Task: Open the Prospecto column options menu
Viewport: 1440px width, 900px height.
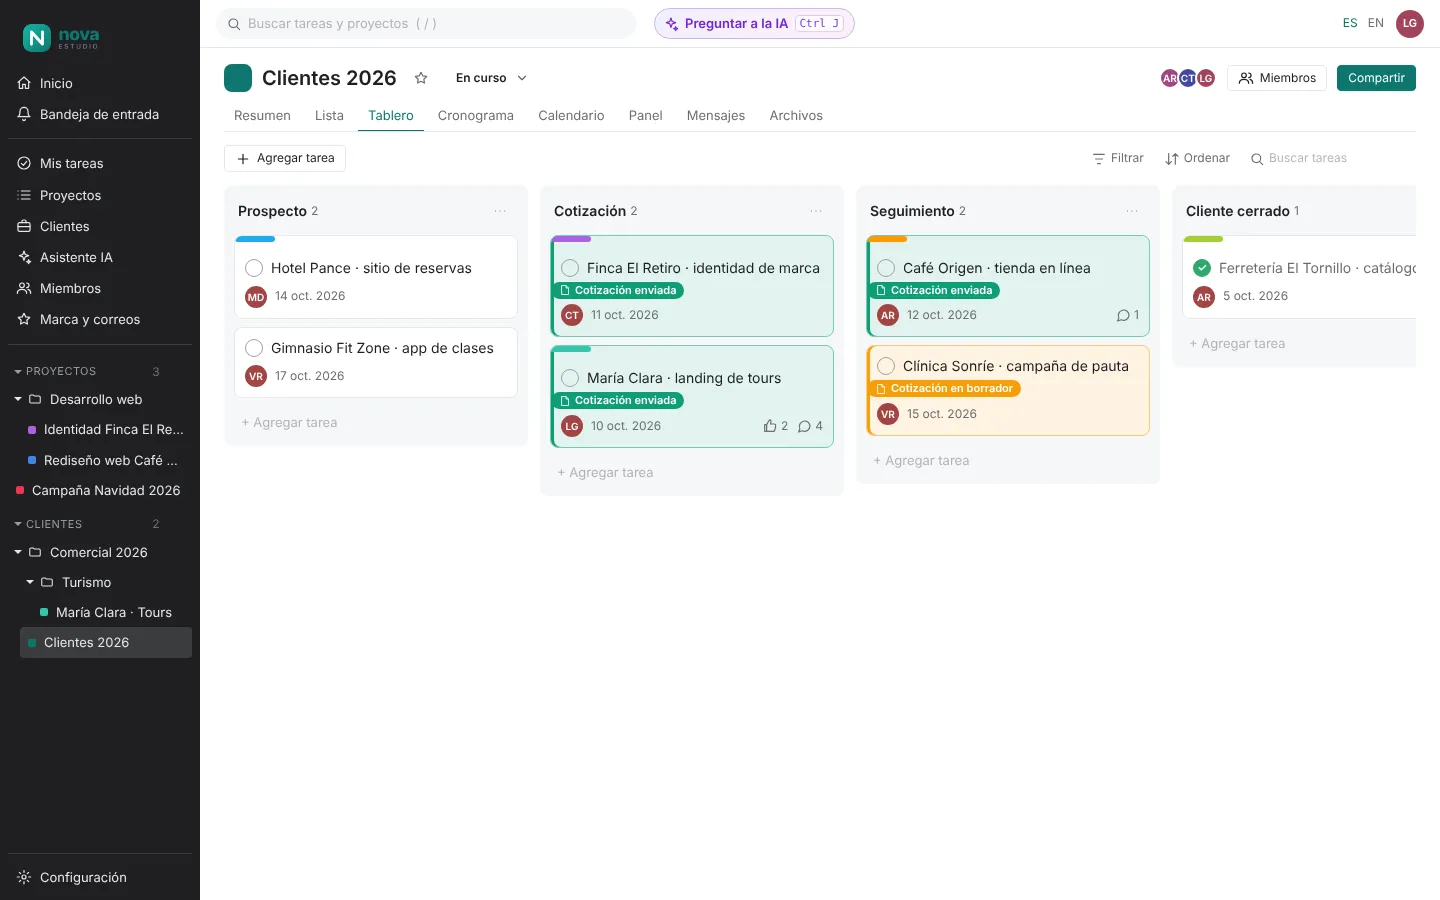Action: (x=500, y=211)
